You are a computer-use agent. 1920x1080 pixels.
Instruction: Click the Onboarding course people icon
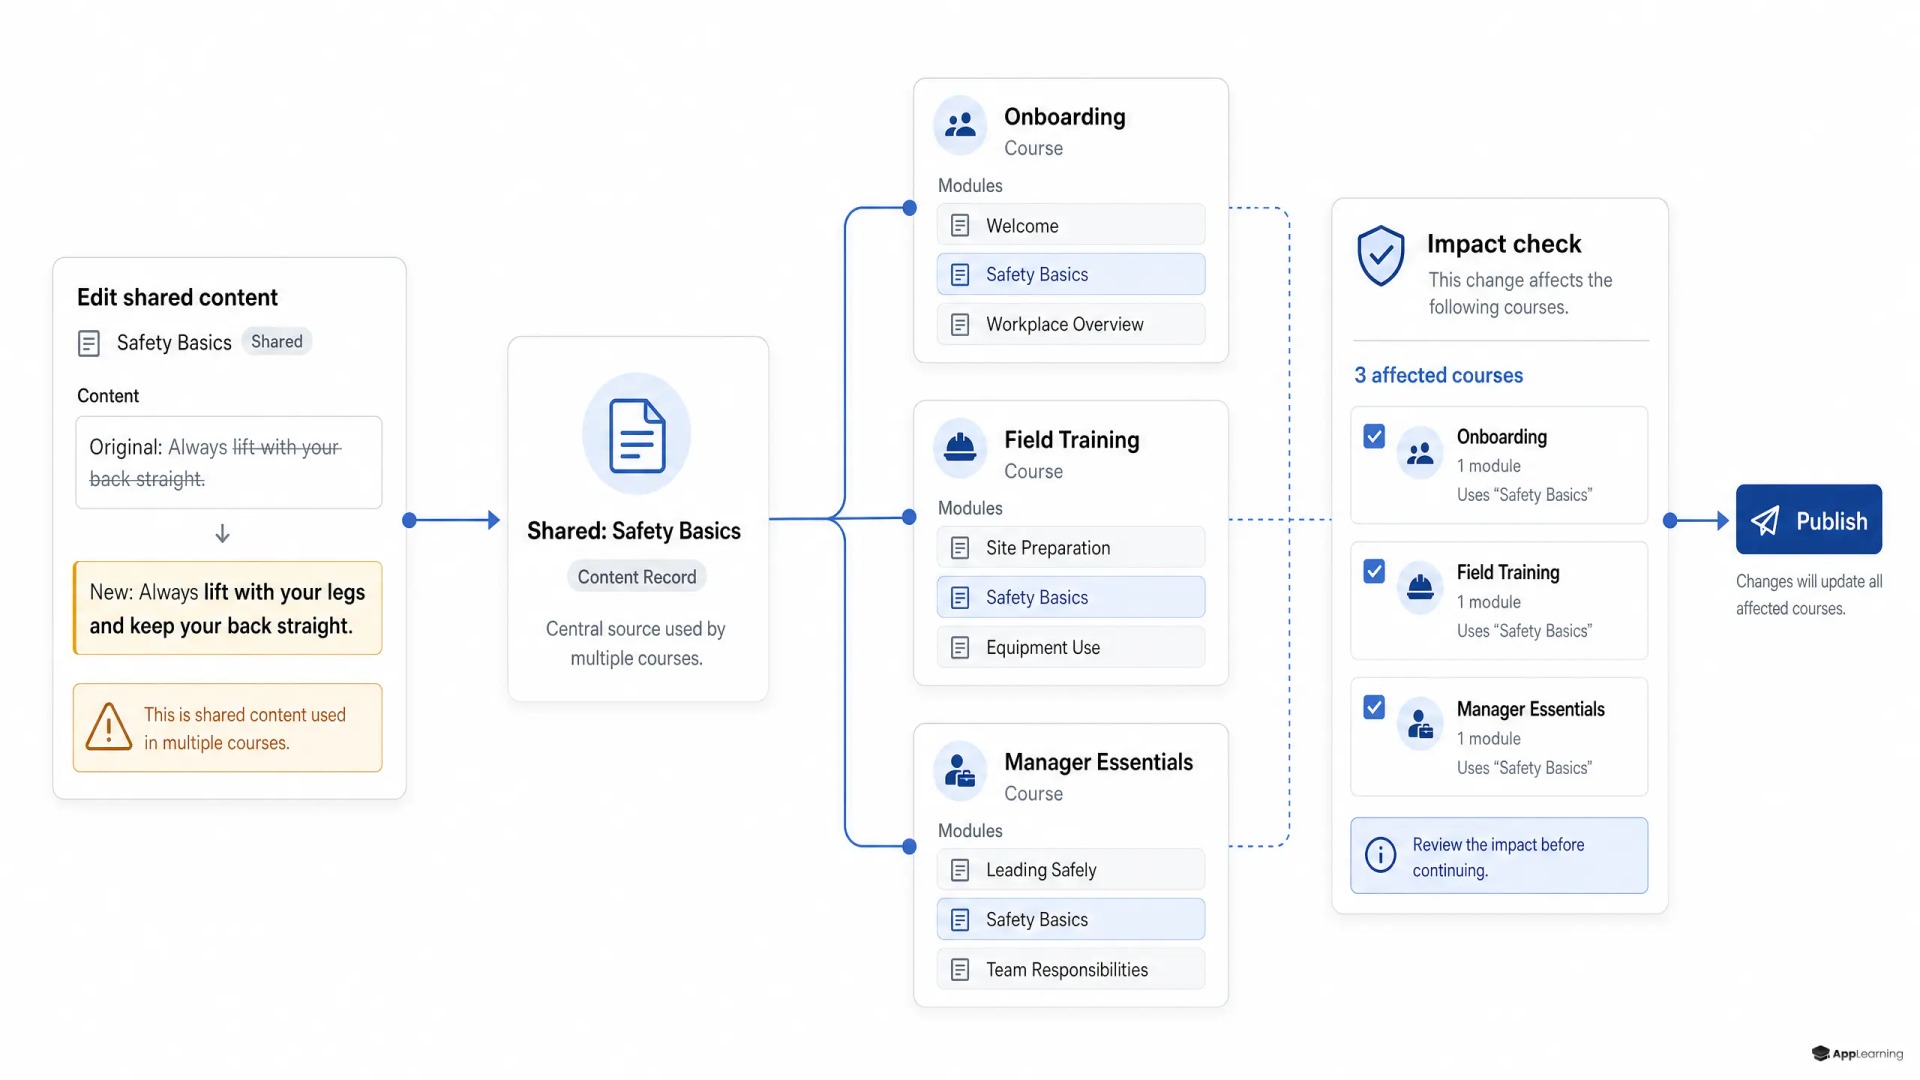point(960,125)
